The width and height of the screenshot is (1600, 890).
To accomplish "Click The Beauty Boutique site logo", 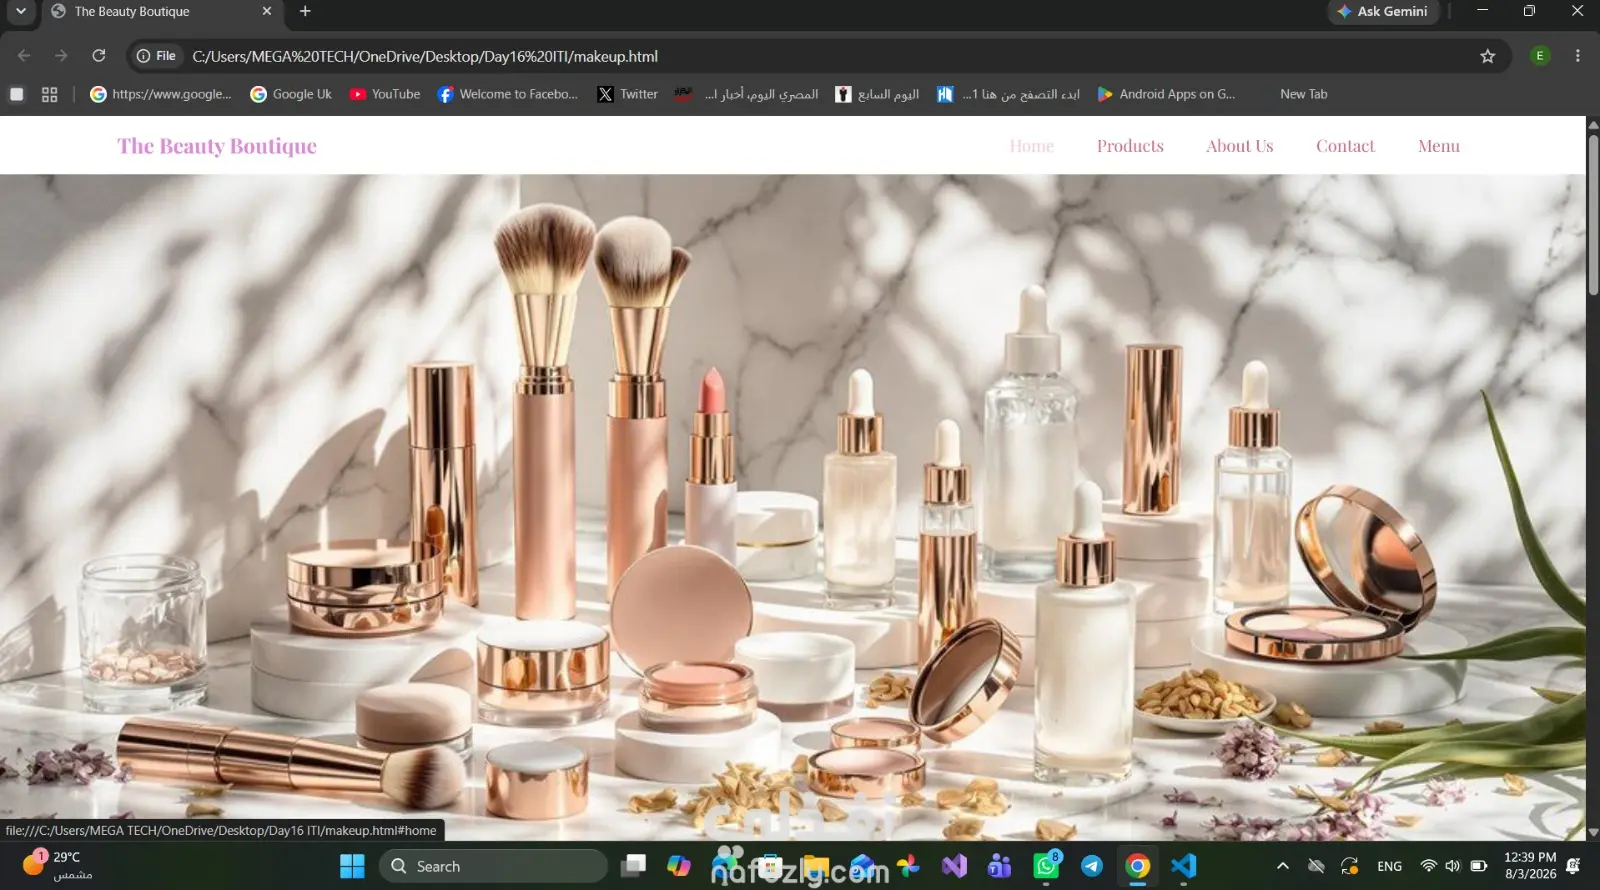I will tap(217, 146).
